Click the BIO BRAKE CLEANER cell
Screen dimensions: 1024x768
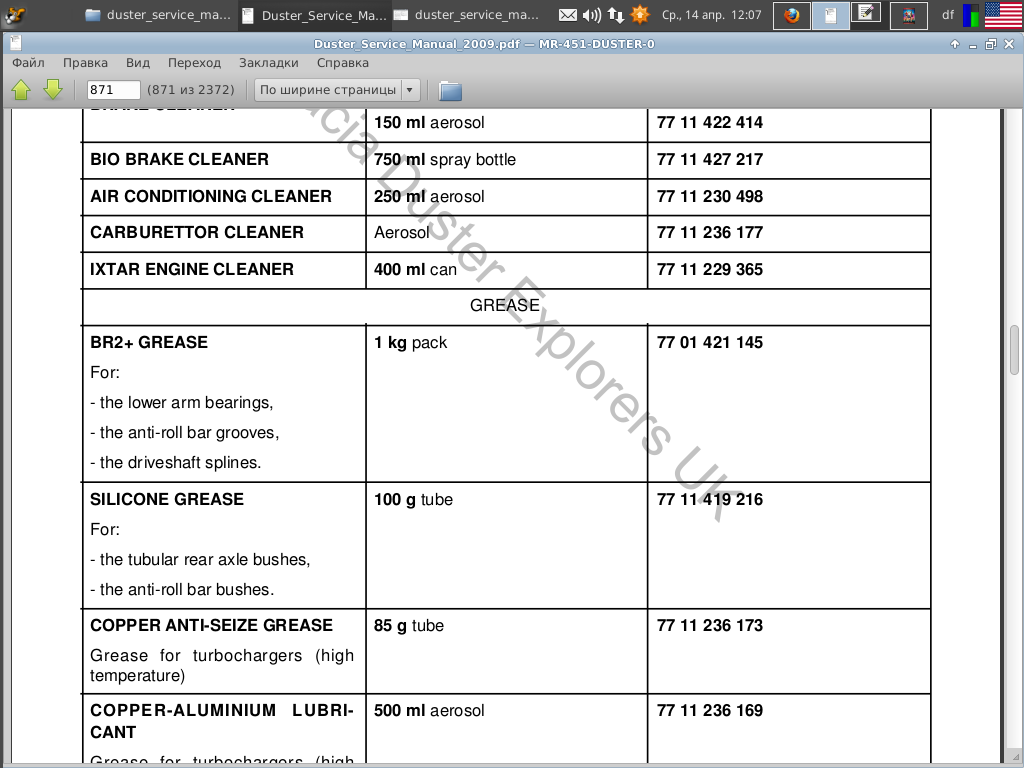tap(224, 160)
